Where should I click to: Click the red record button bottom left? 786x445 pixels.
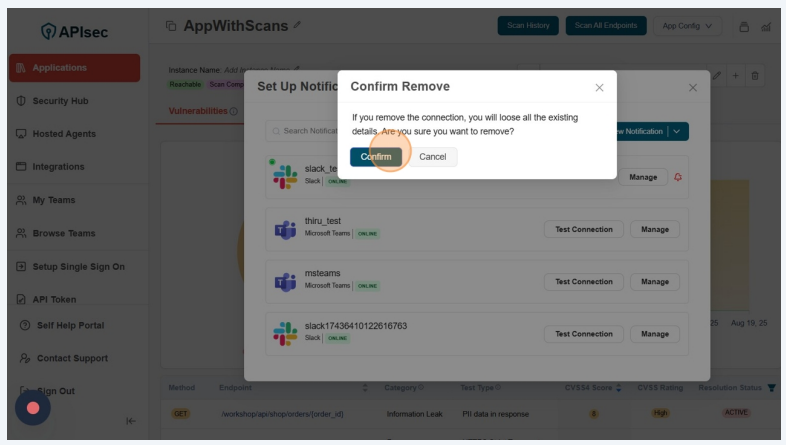pyautogui.click(x=33, y=408)
